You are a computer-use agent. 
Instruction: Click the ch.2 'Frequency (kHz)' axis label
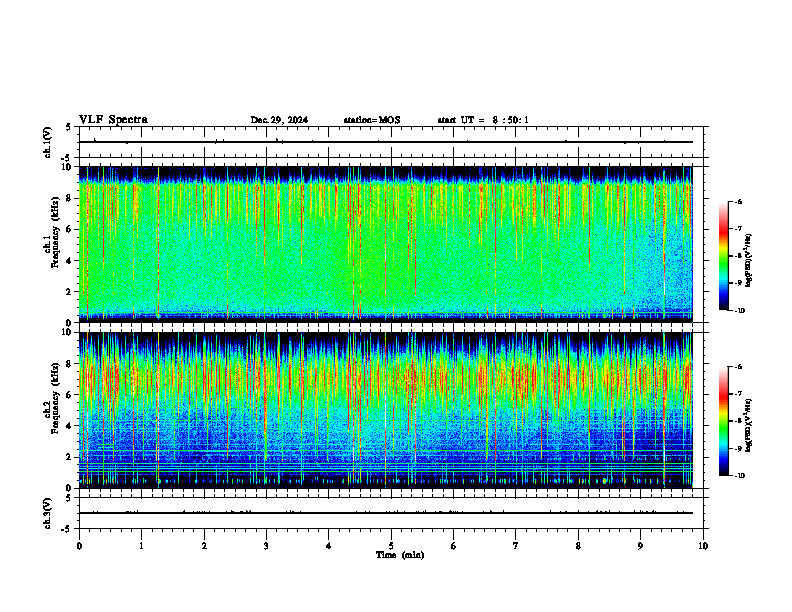click(55, 397)
